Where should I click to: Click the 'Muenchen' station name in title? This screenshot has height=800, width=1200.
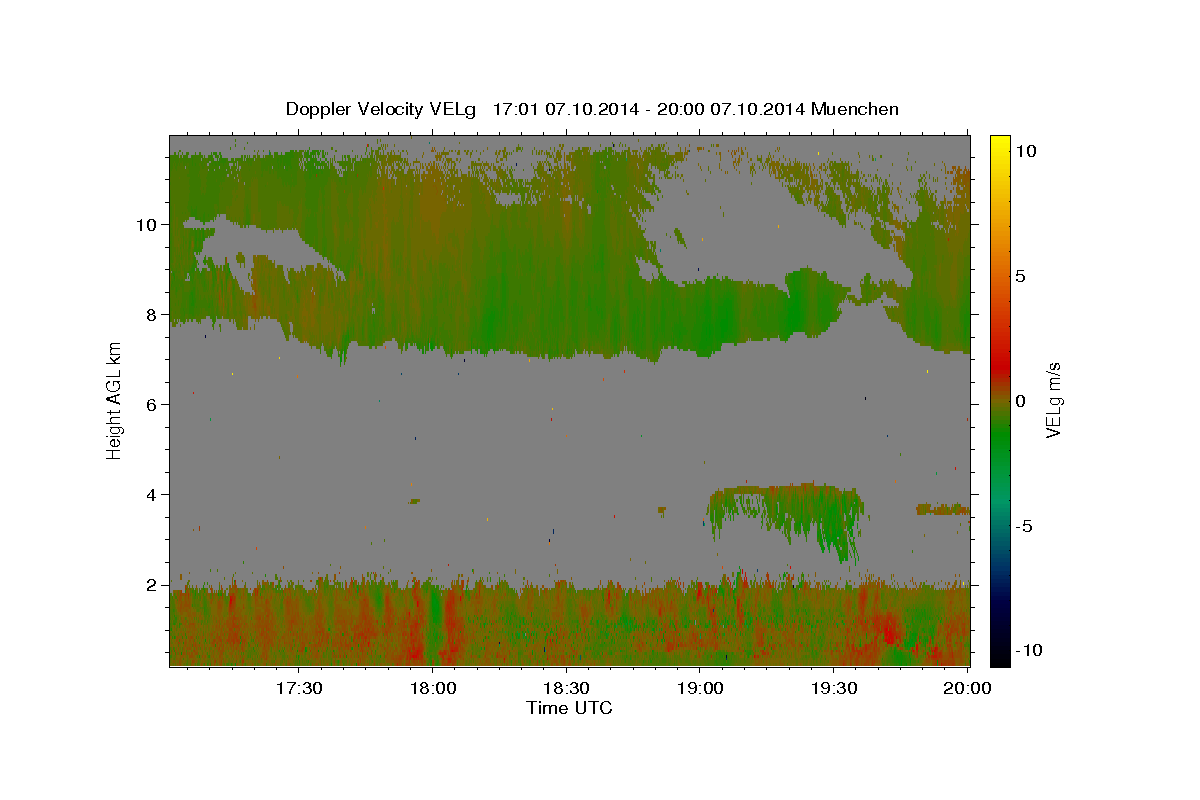pos(855,109)
